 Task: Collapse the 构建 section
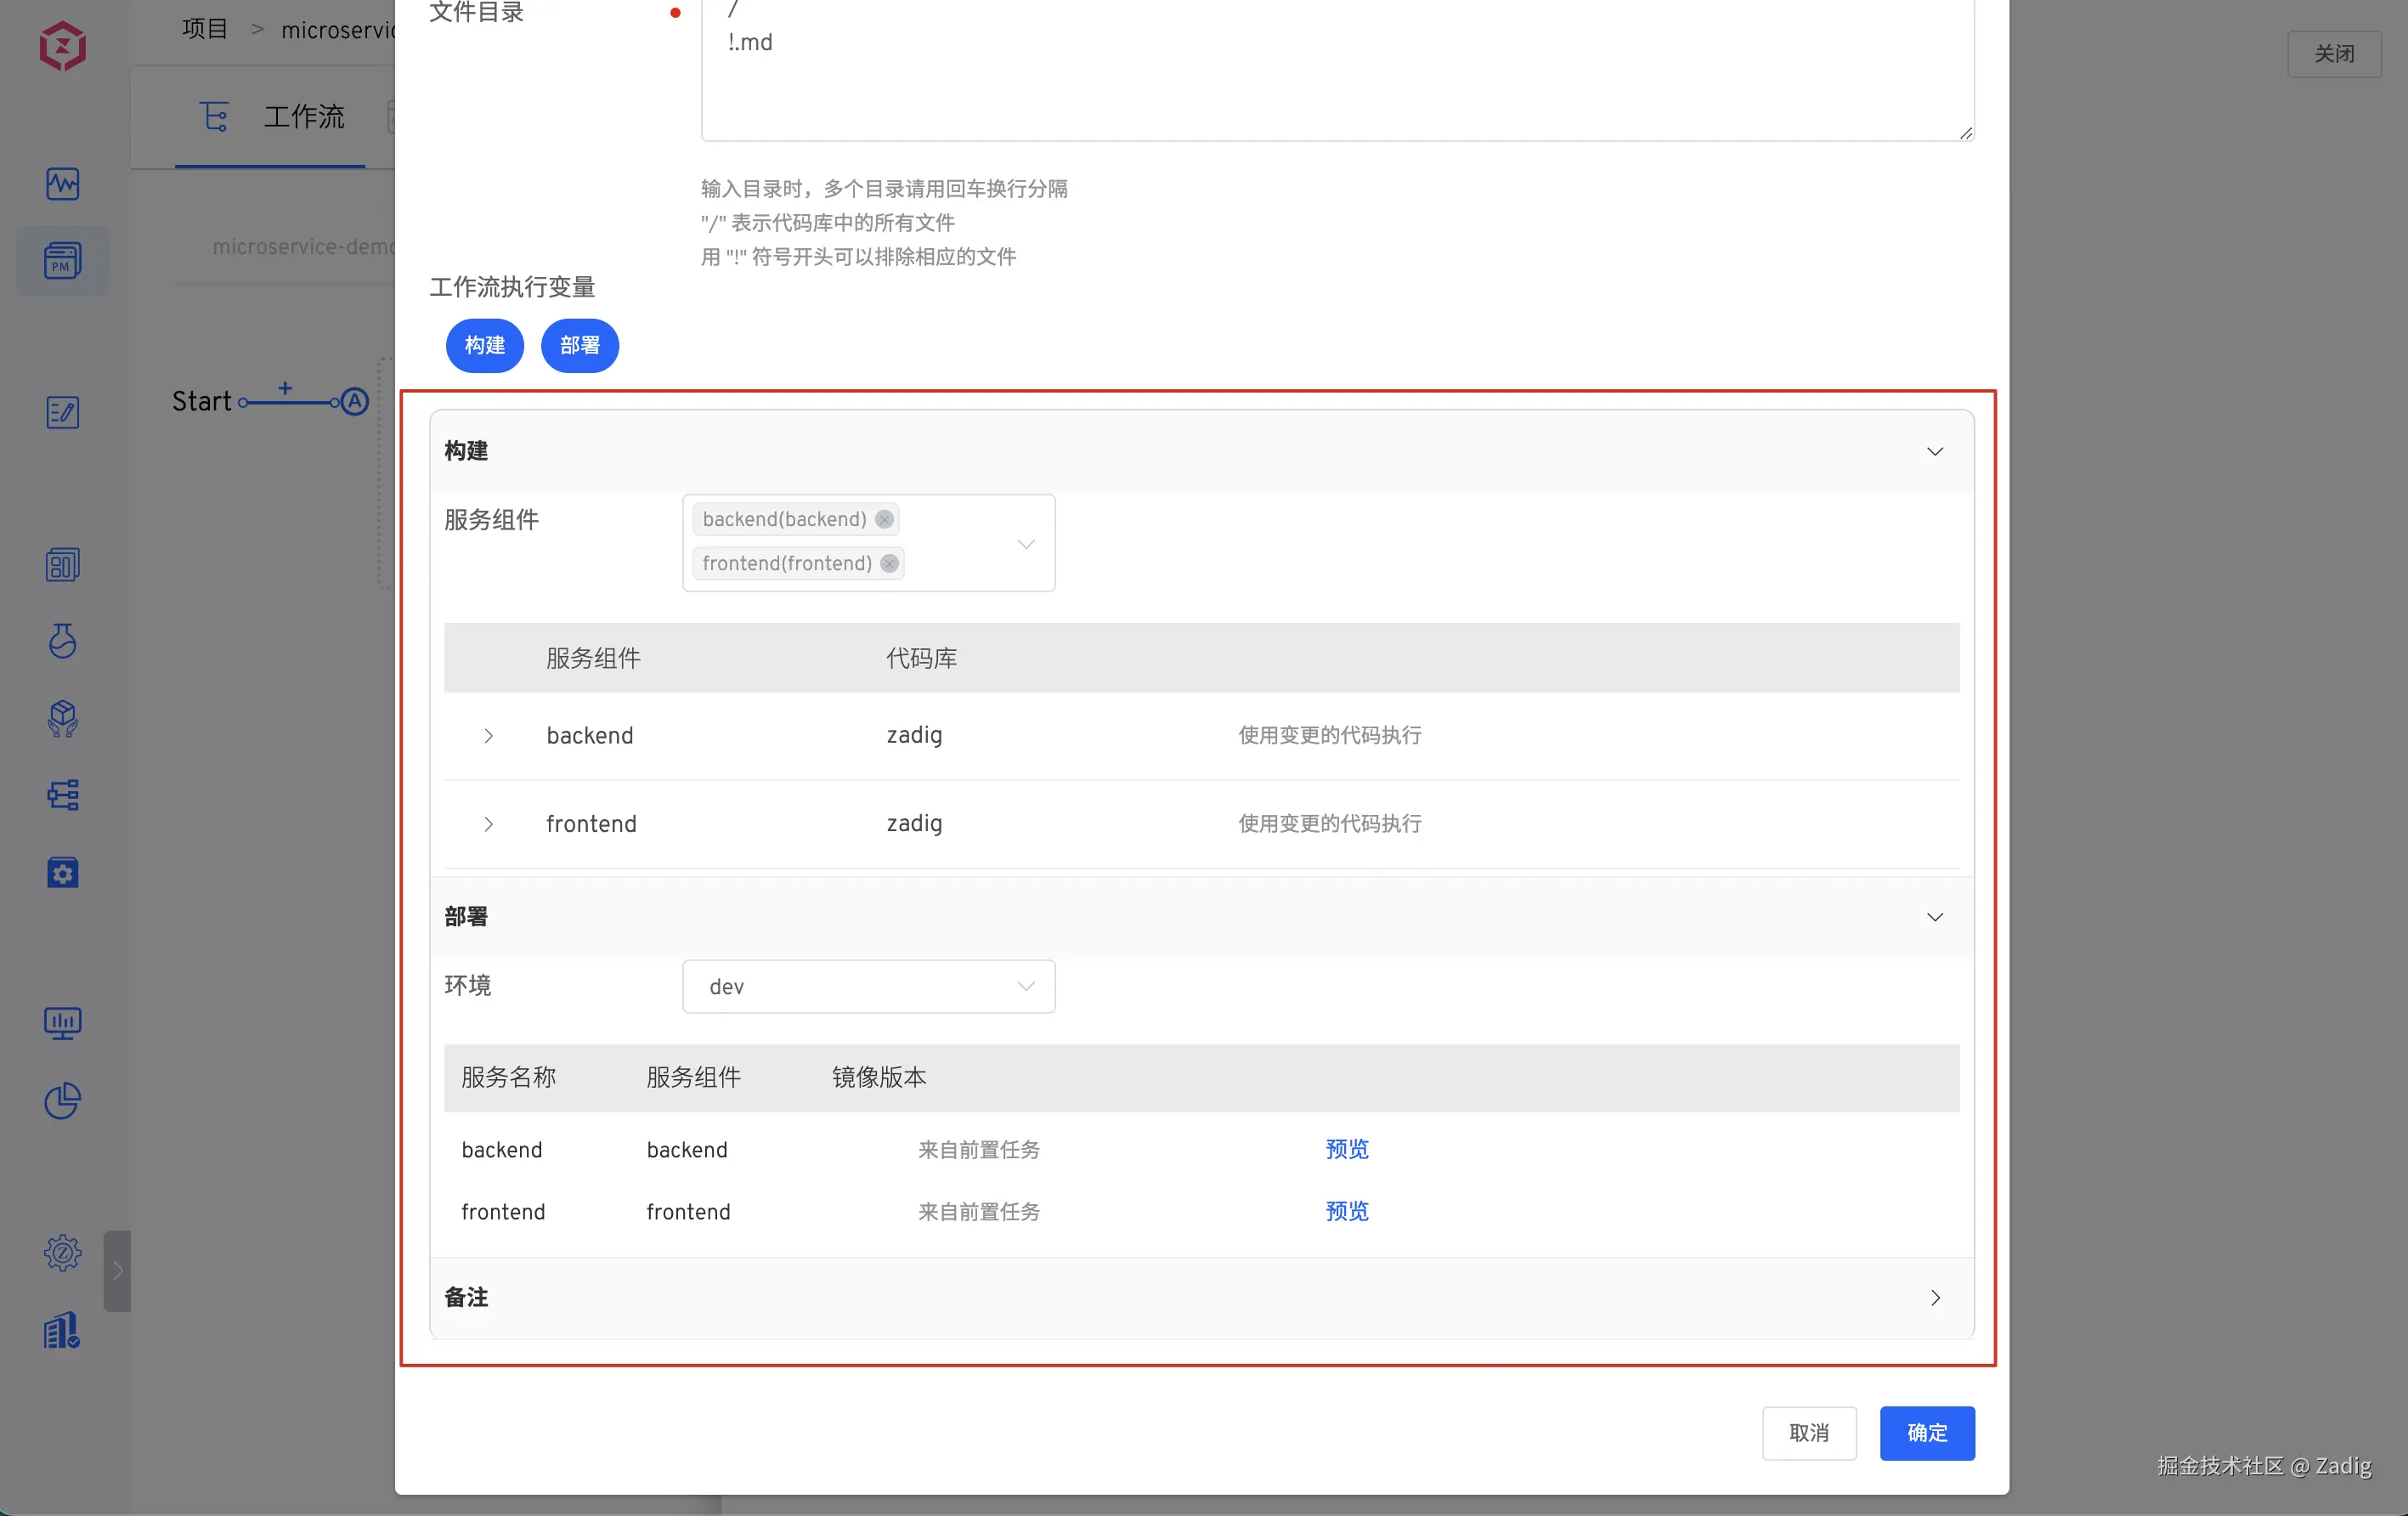point(1934,451)
